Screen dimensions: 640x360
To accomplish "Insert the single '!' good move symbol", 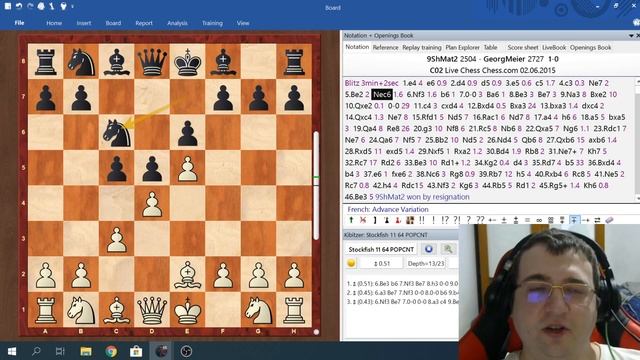I will (x=433, y=220).
